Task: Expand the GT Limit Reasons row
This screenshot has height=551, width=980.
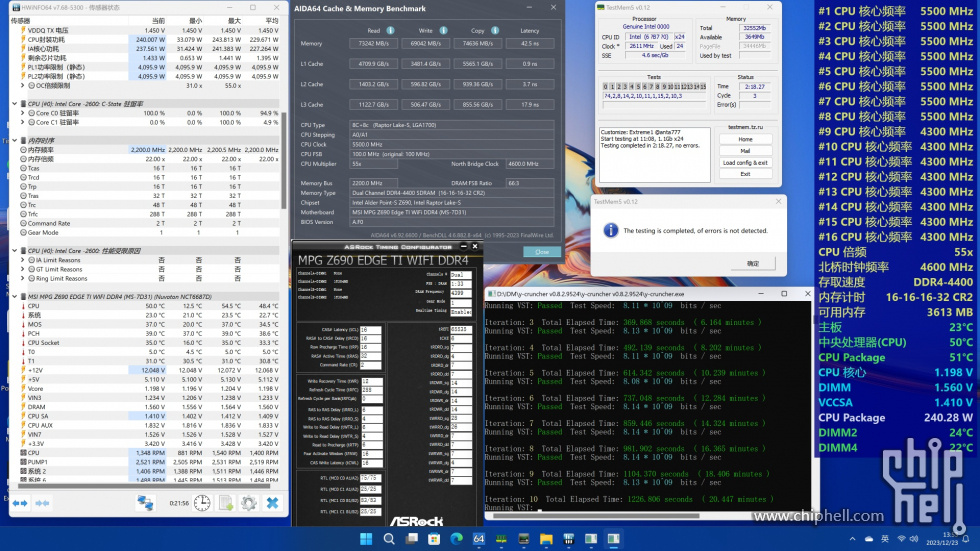Action: tap(22, 269)
